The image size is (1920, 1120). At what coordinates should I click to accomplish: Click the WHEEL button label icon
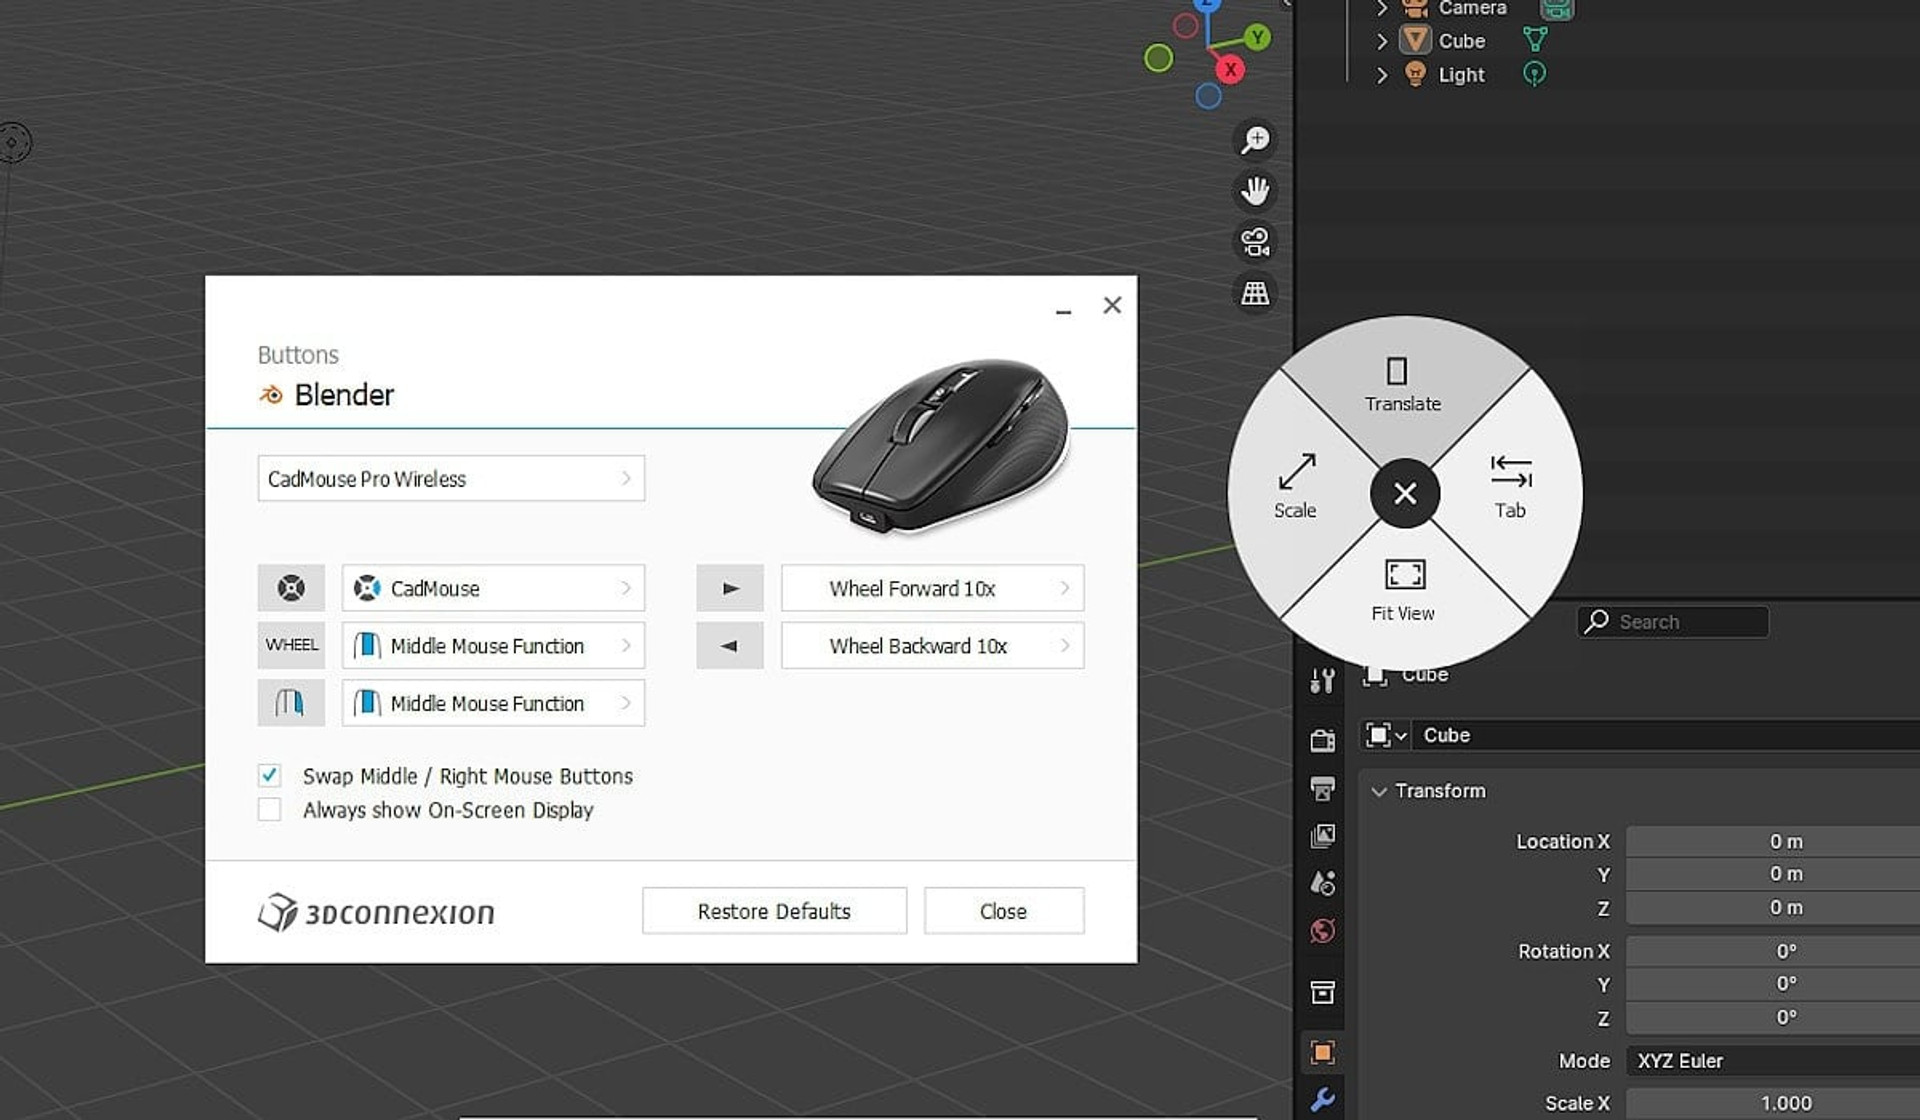(291, 646)
